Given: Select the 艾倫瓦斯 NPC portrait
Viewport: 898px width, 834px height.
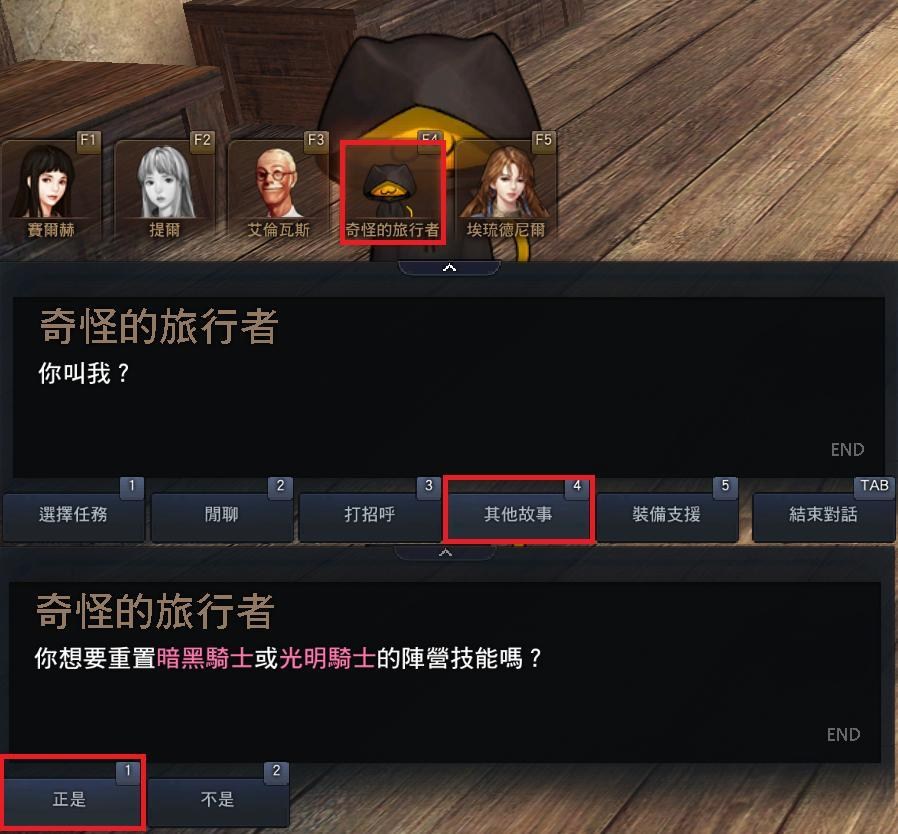Looking at the screenshot, I should 278,191.
